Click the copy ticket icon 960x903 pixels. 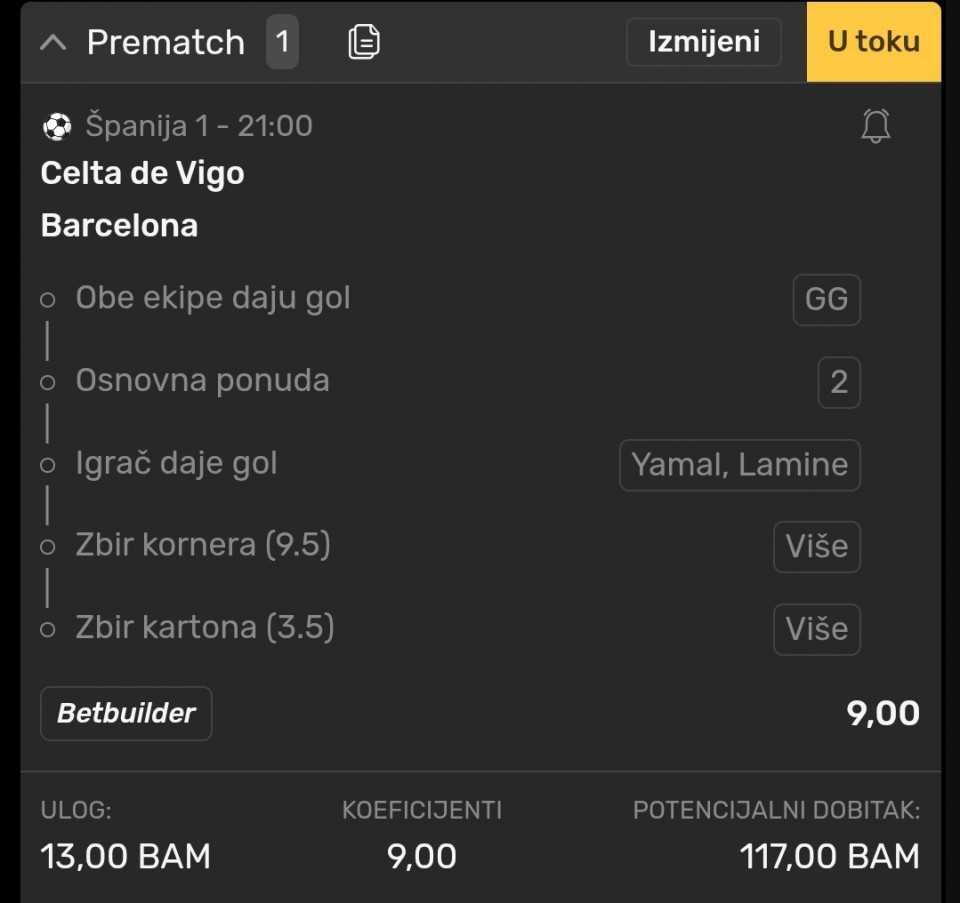coord(364,42)
